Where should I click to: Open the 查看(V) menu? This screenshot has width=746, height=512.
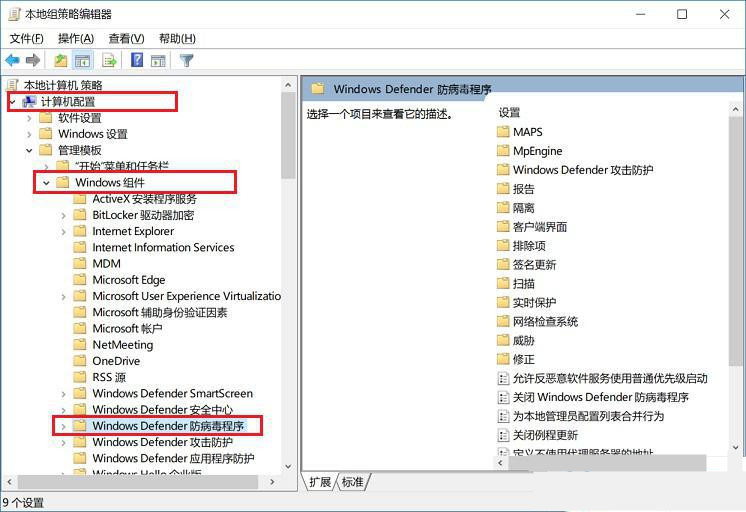pyautogui.click(x=126, y=39)
